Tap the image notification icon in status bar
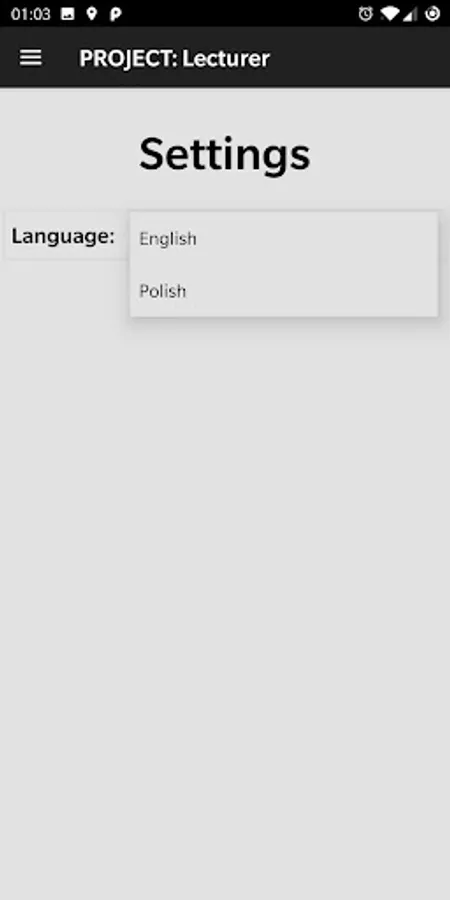 pos(68,14)
